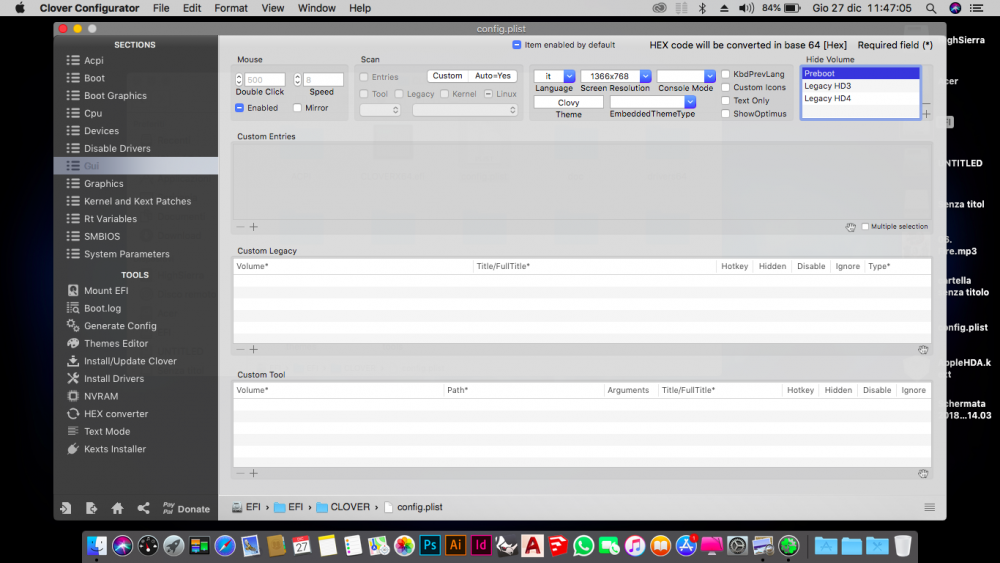Screen dimensions: 1000x563
Task: Open the Window menu
Action: [316, 8]
